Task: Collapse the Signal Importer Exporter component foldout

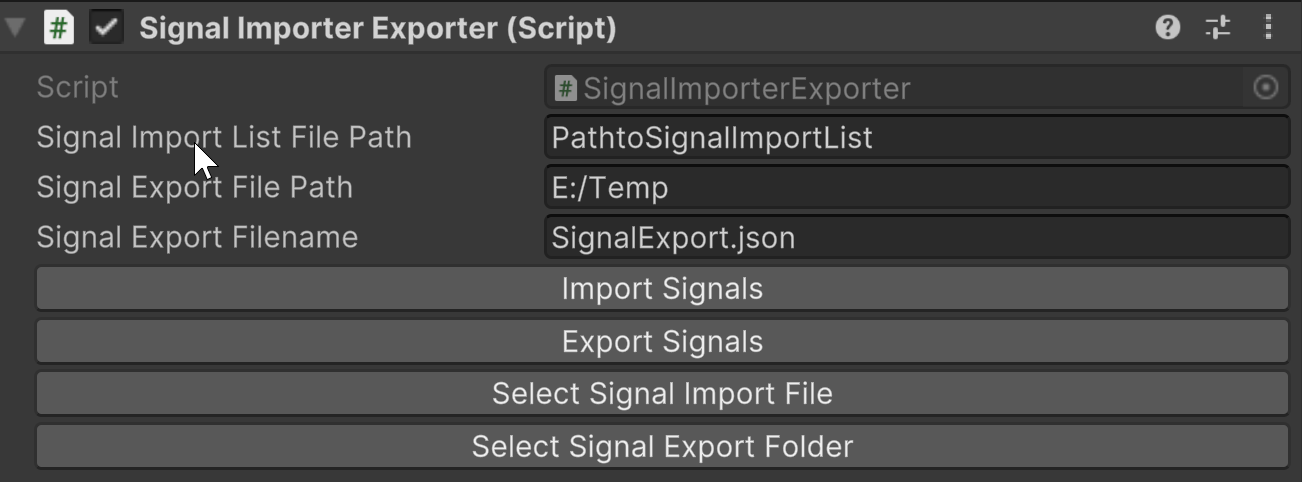Action: [x=15, y=28]
